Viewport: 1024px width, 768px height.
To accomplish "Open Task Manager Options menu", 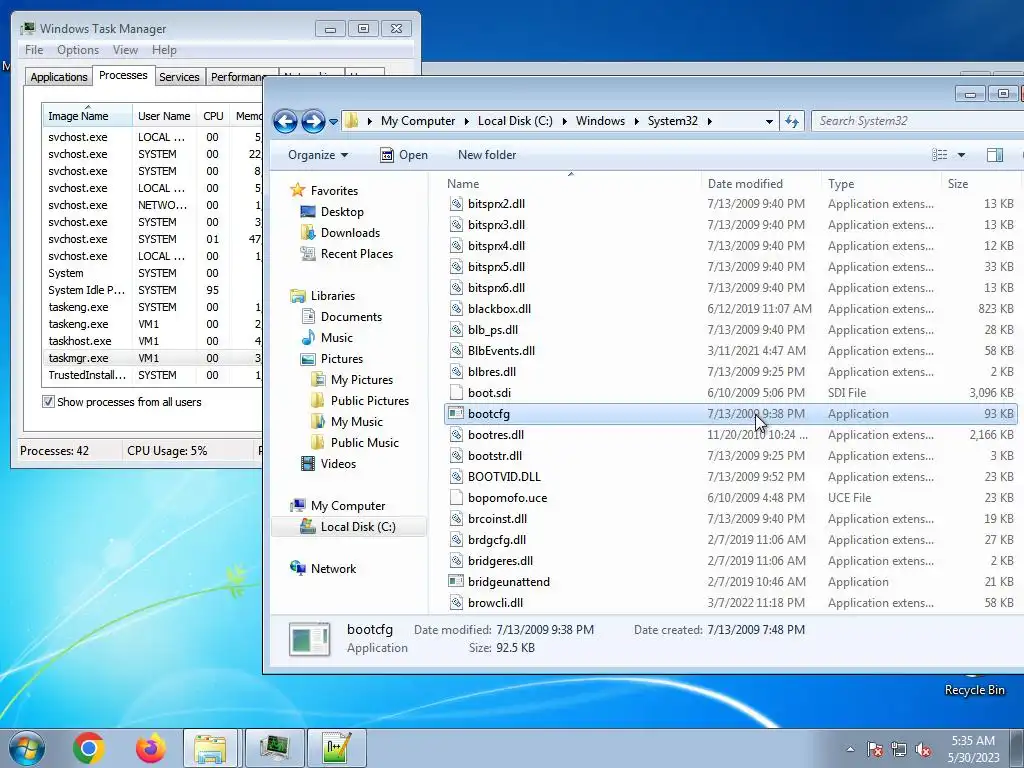I will 78,50.
